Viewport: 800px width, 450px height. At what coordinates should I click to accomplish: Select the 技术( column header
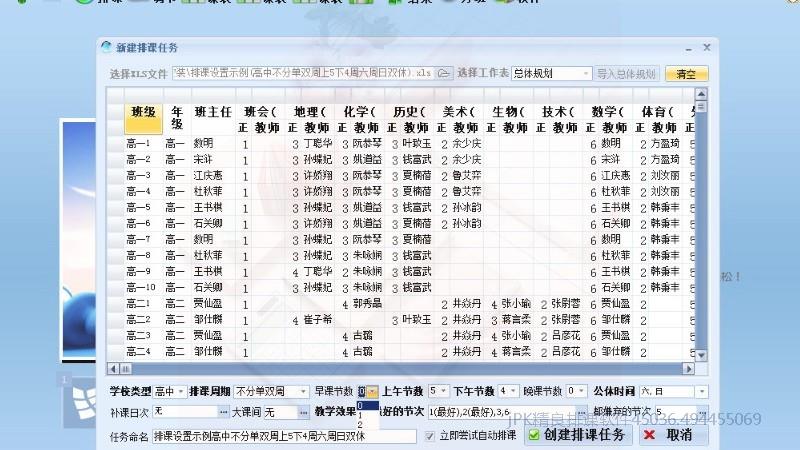coord(558,112)
